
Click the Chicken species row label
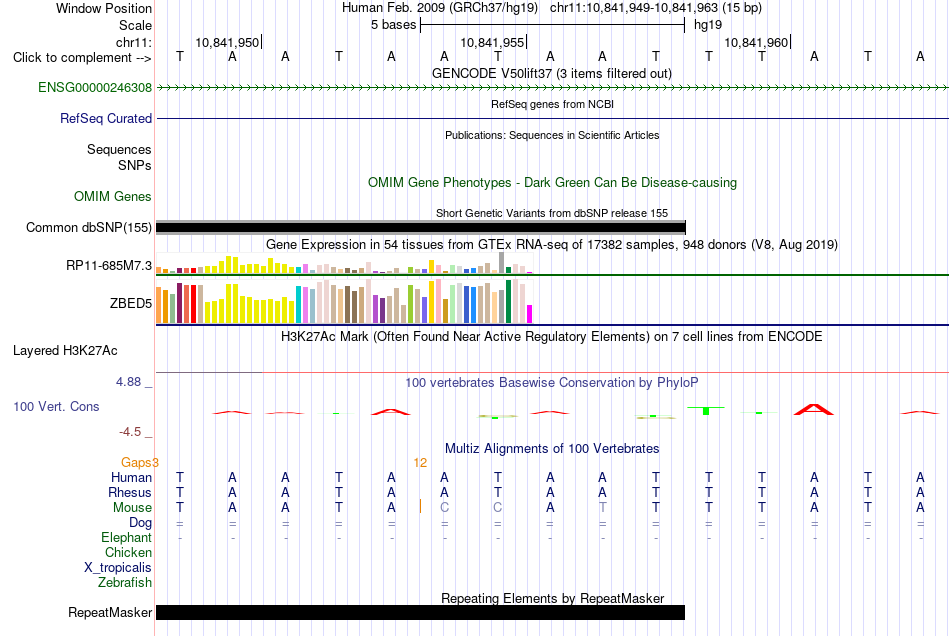pyautogui.click(x=128, y=552)
